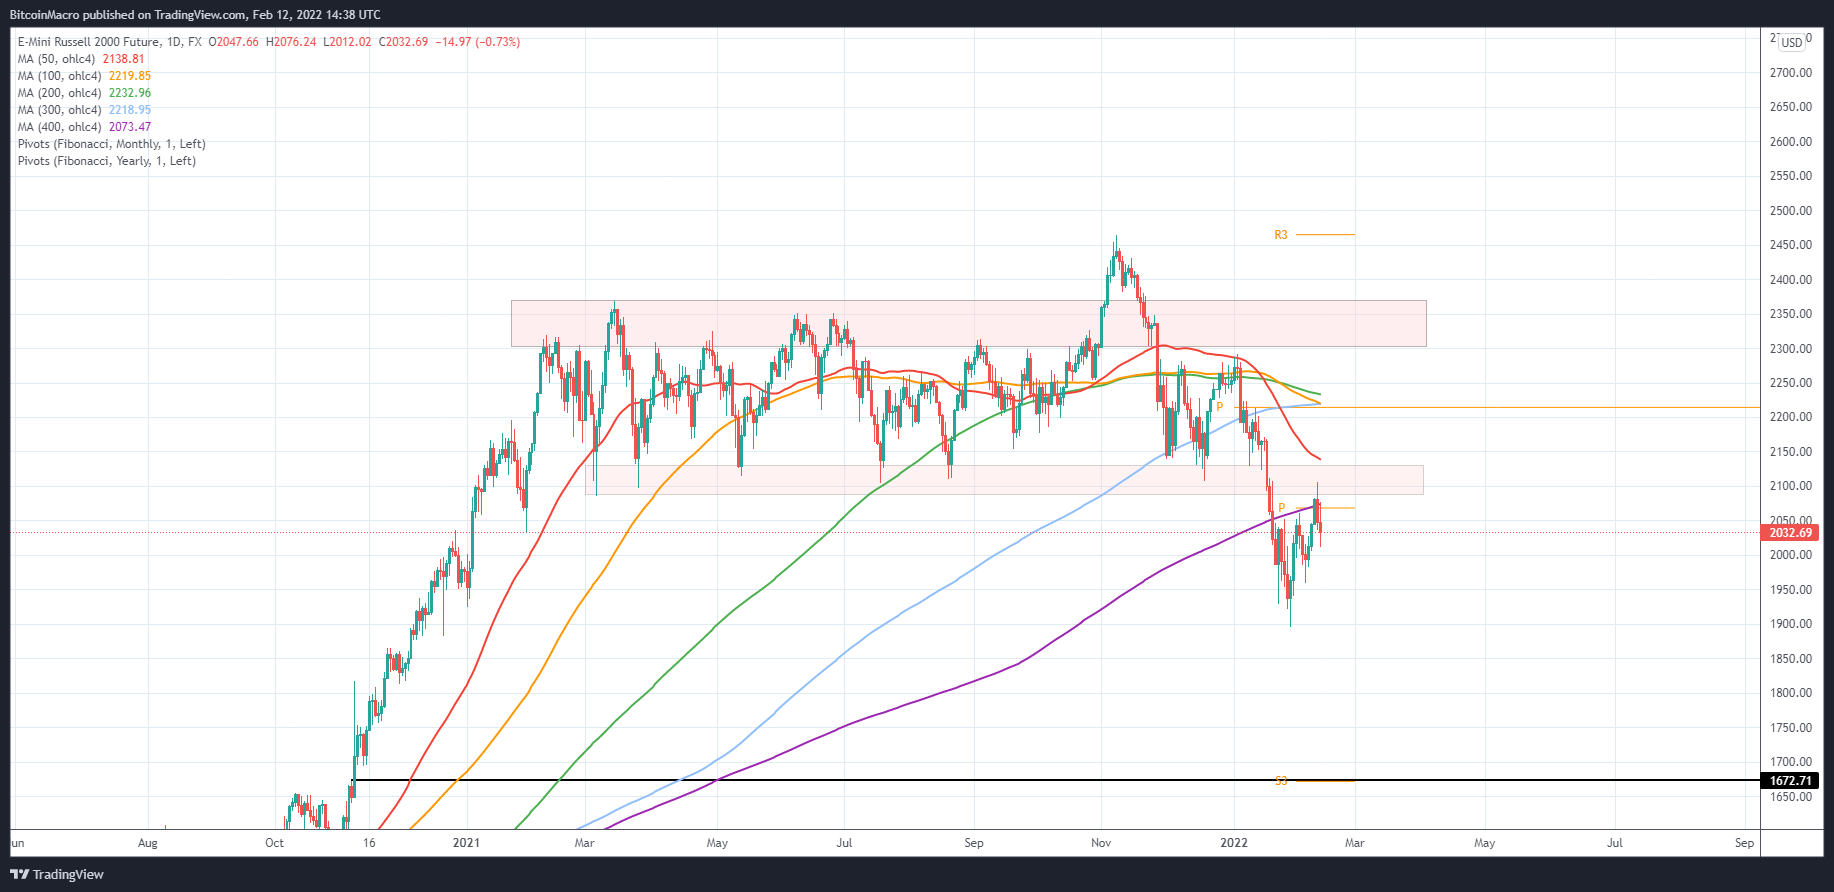Click the 2219.85 MA 100 value

[130, 76]
